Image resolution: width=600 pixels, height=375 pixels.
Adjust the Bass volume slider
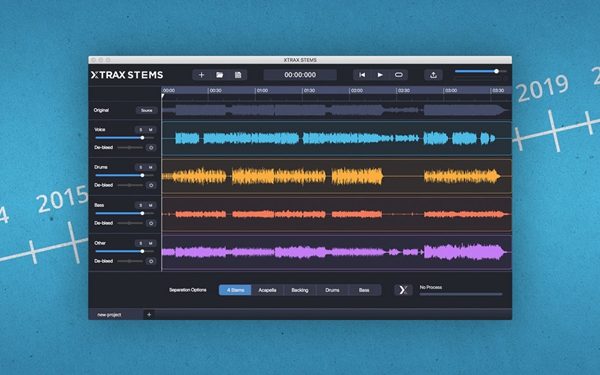[125, 213]
